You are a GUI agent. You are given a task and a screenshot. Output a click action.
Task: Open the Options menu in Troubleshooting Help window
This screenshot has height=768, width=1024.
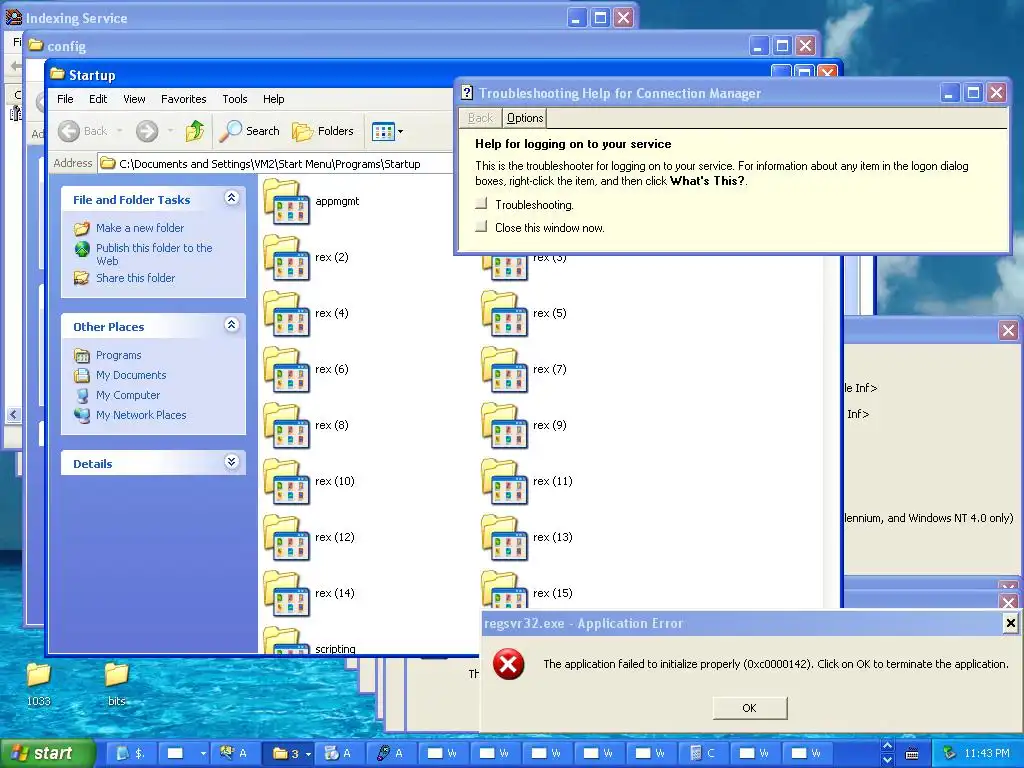click(x=524, y=118)
